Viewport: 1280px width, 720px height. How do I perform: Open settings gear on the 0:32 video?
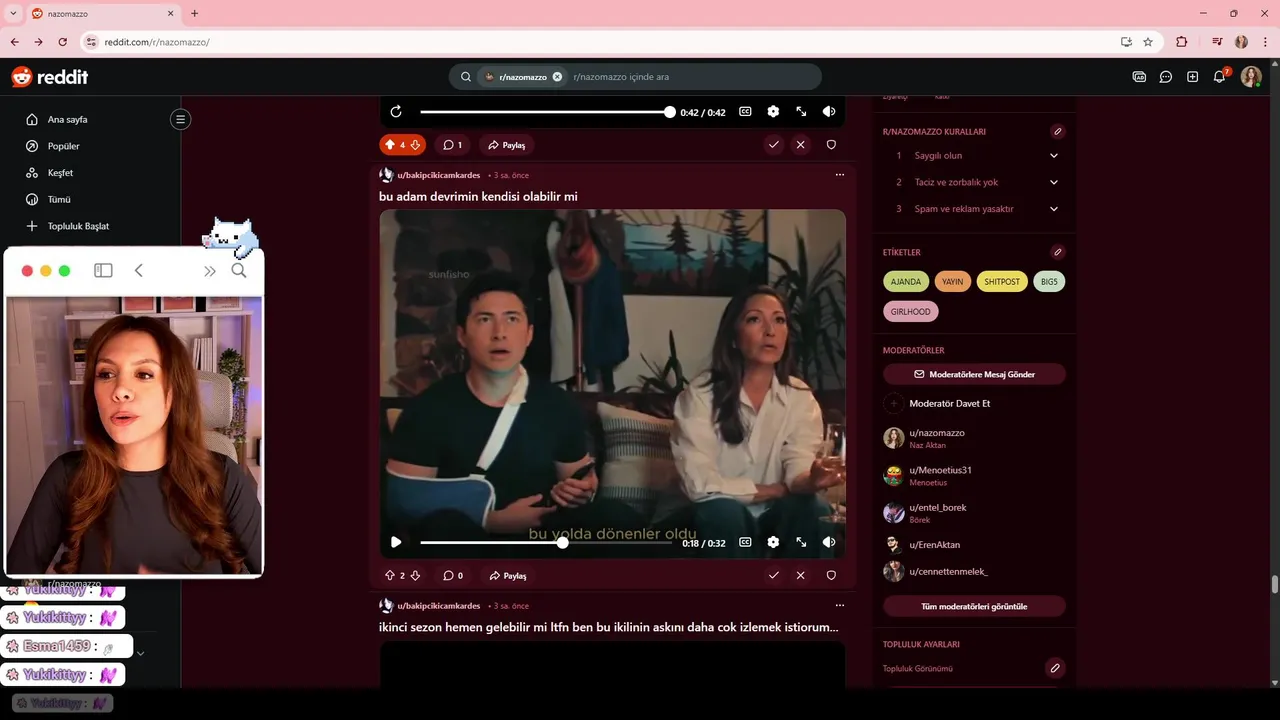(773, 542)
